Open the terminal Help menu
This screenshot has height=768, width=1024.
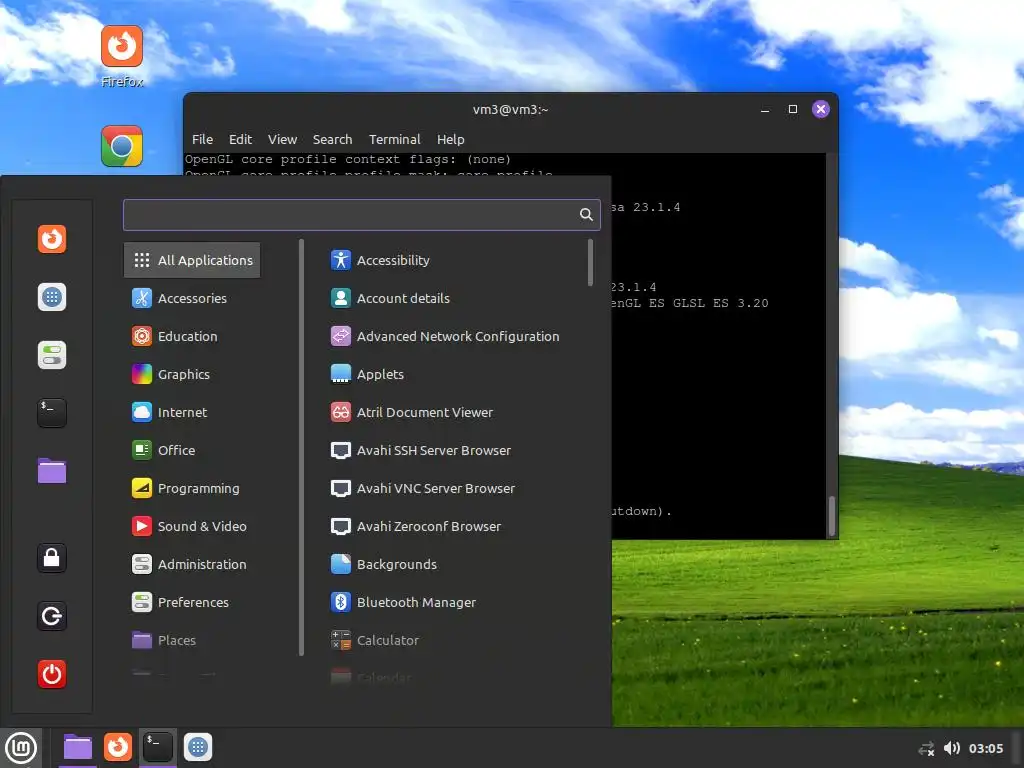451,139
